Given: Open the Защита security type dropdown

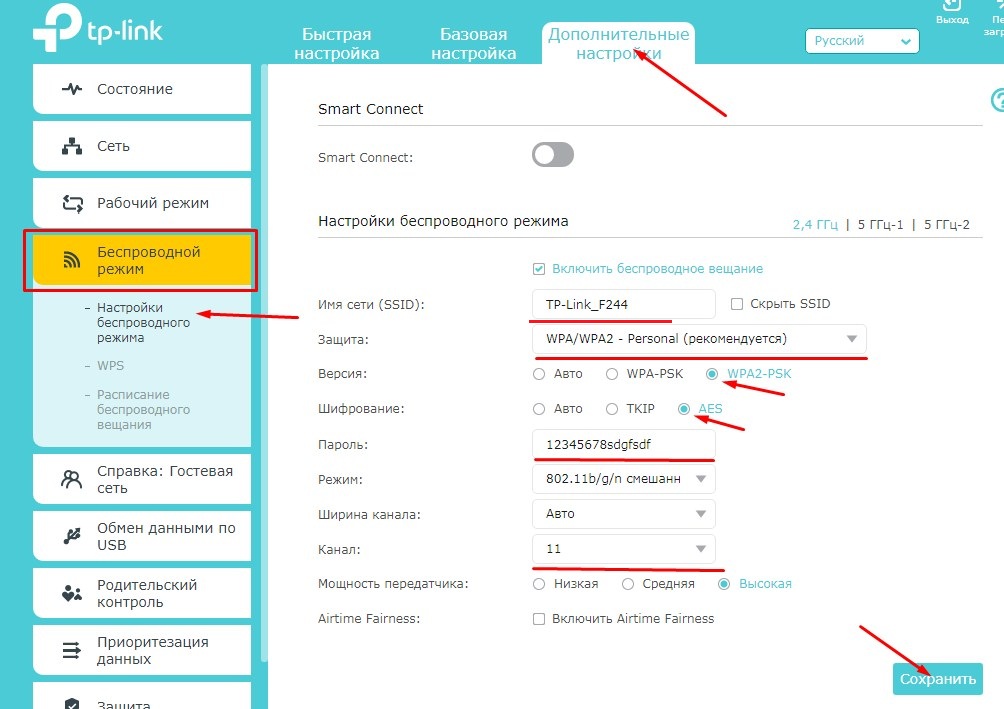Looking at the screenshot, I should [699, 339].
